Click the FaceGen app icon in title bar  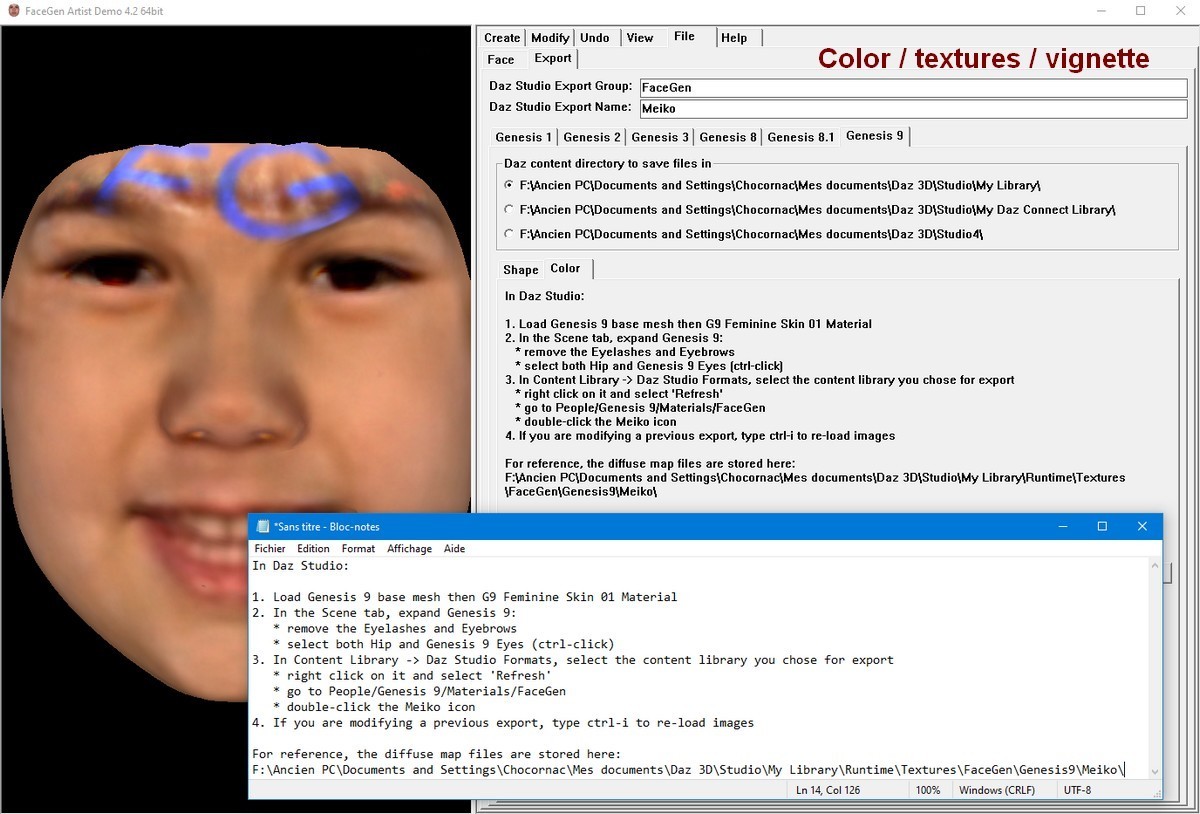(x=13, y=11)
